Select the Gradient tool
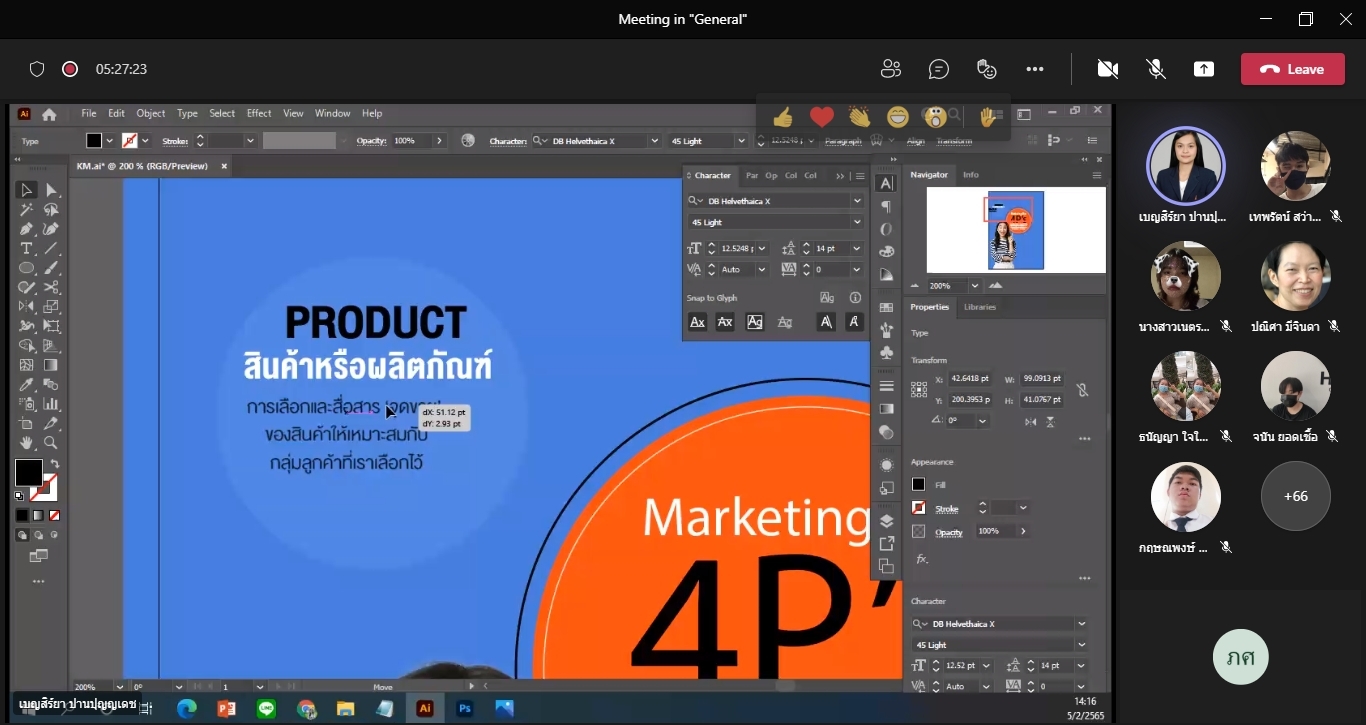 [51, 365]
